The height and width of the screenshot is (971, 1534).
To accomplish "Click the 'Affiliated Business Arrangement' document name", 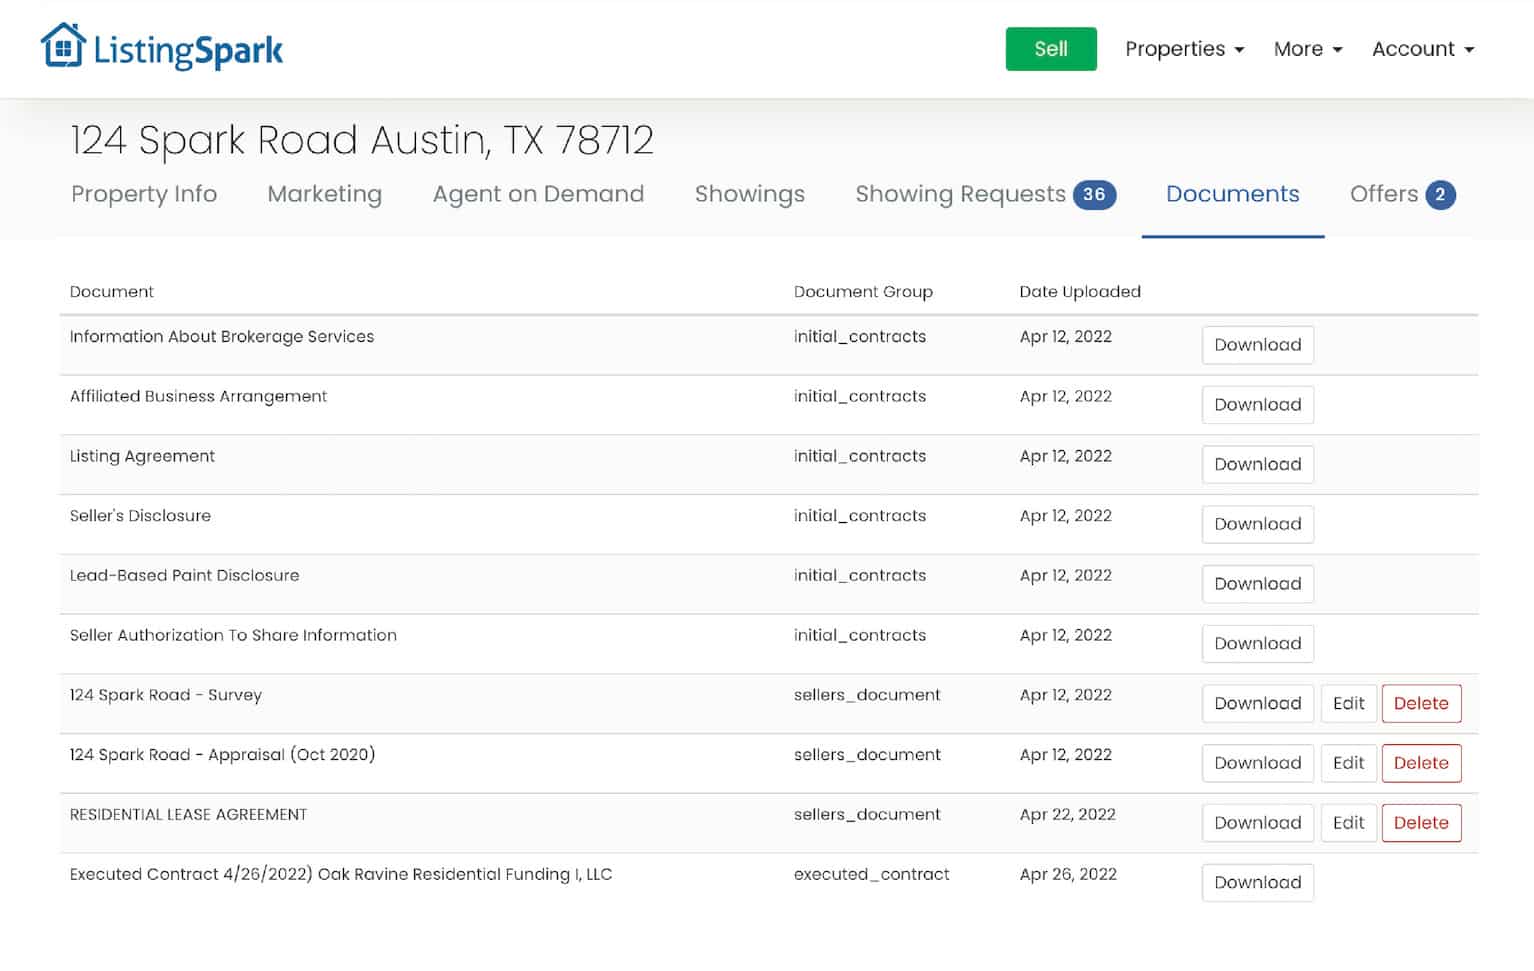I will pyautogui.click(x=198, y=397).
